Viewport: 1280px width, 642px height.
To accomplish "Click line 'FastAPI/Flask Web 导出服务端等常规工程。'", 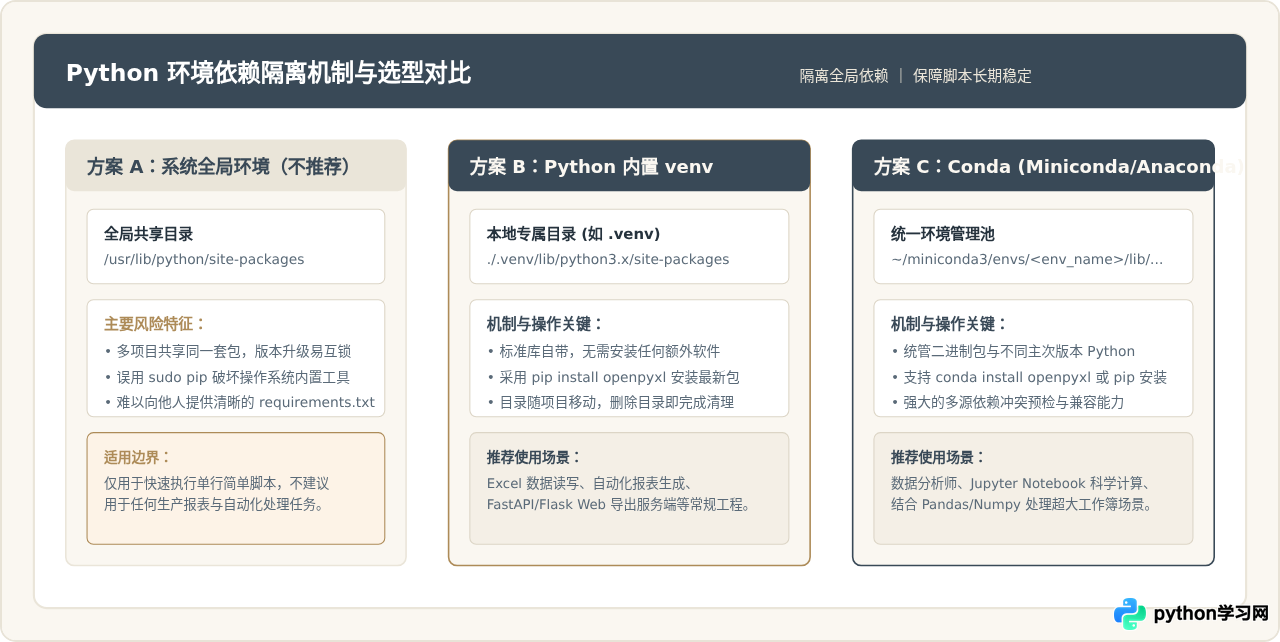I will [619, 505].
